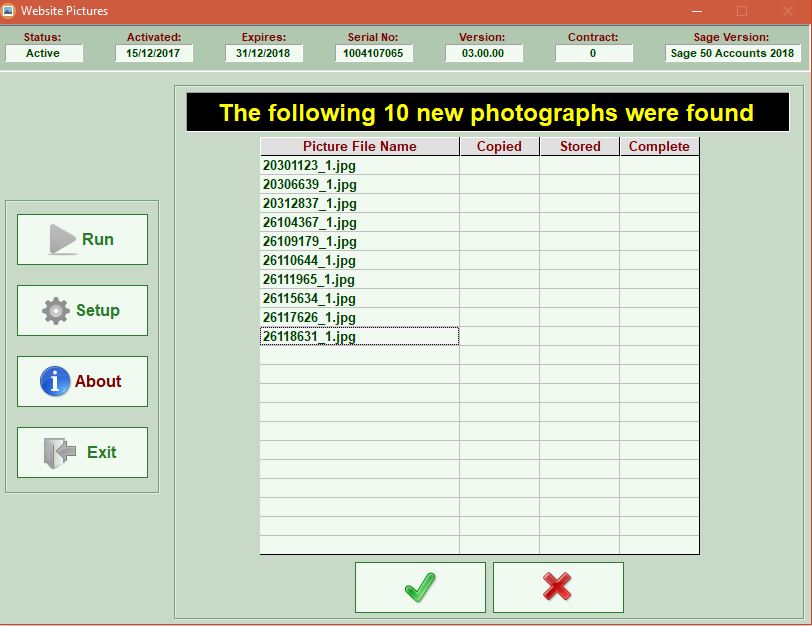Click the Picture File Name column header
The width and height of the screenshot is (812, 626).
(359, 147)
